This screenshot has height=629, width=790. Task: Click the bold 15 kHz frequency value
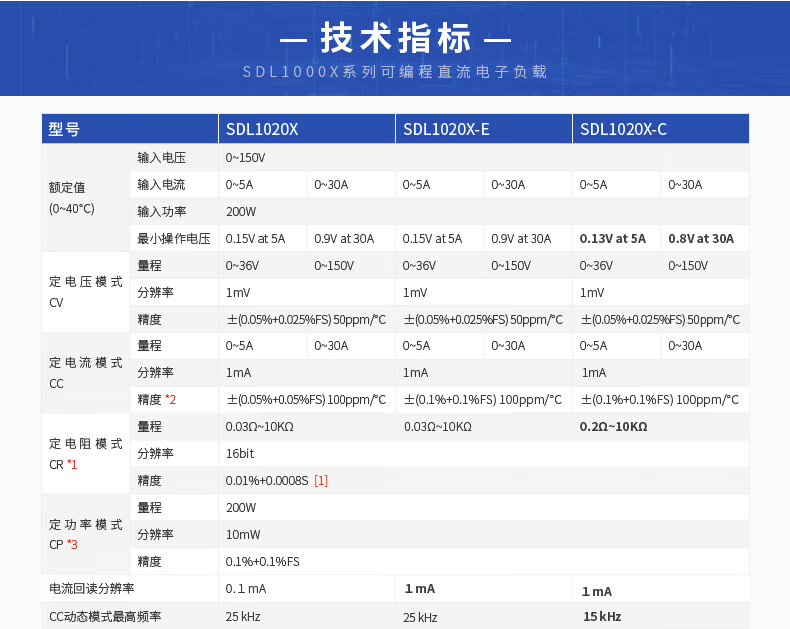pos(602,617)
